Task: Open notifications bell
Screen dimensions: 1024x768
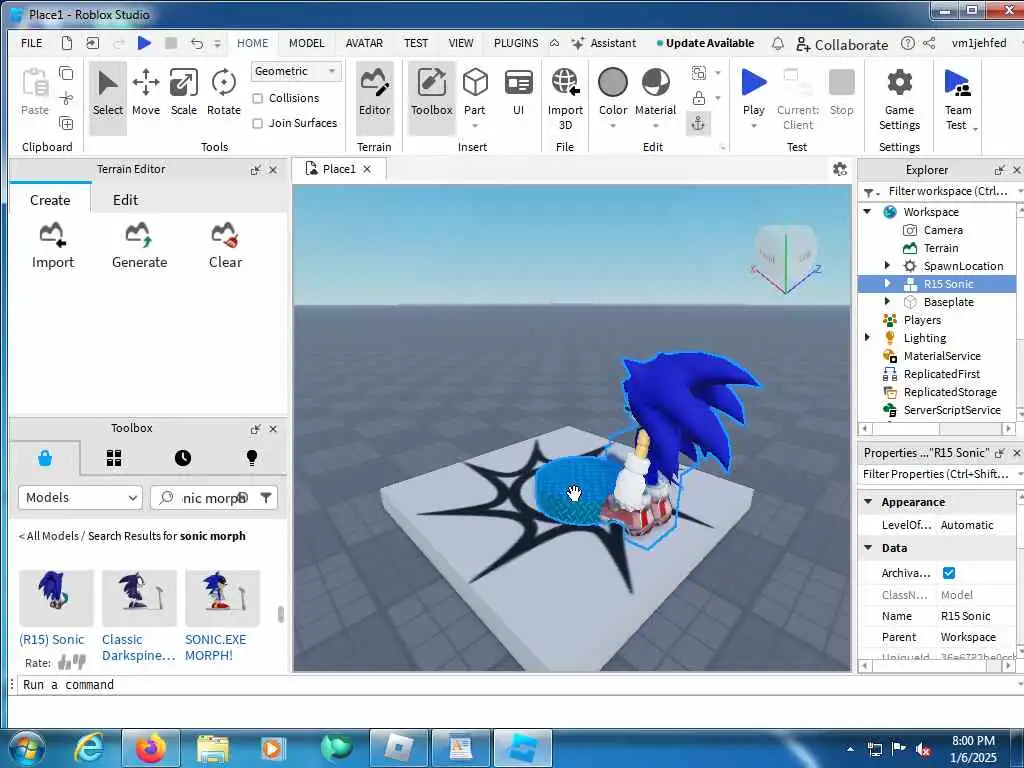Action: tap(778, 43)
